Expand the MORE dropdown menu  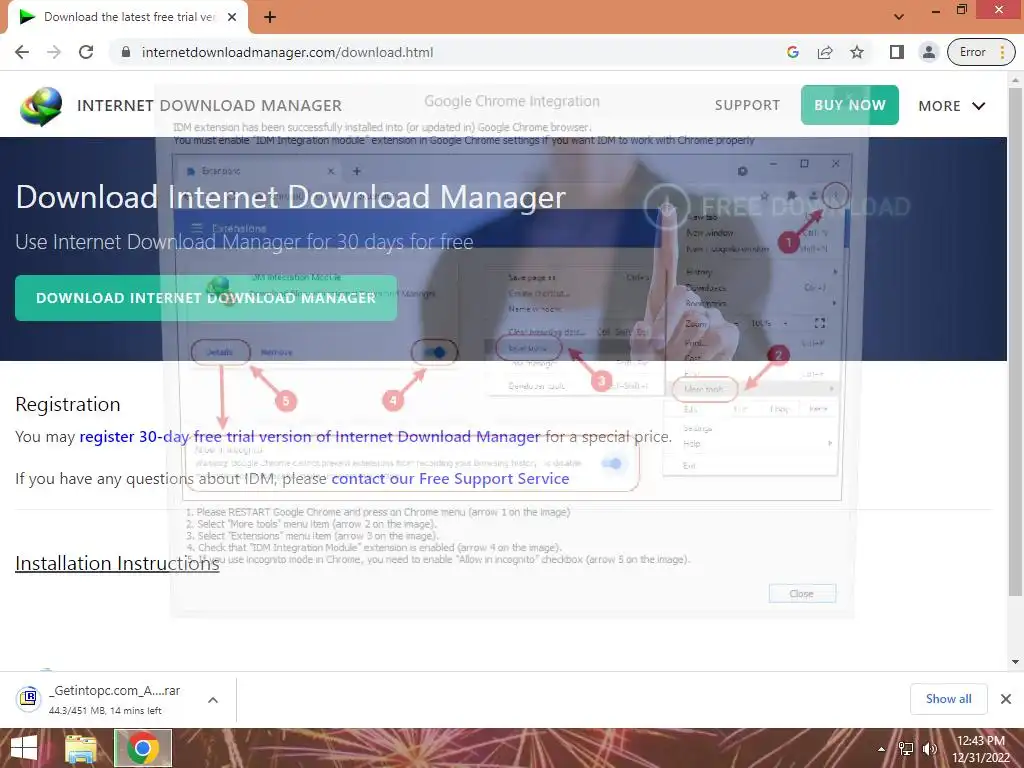click(x=952, y=106)
